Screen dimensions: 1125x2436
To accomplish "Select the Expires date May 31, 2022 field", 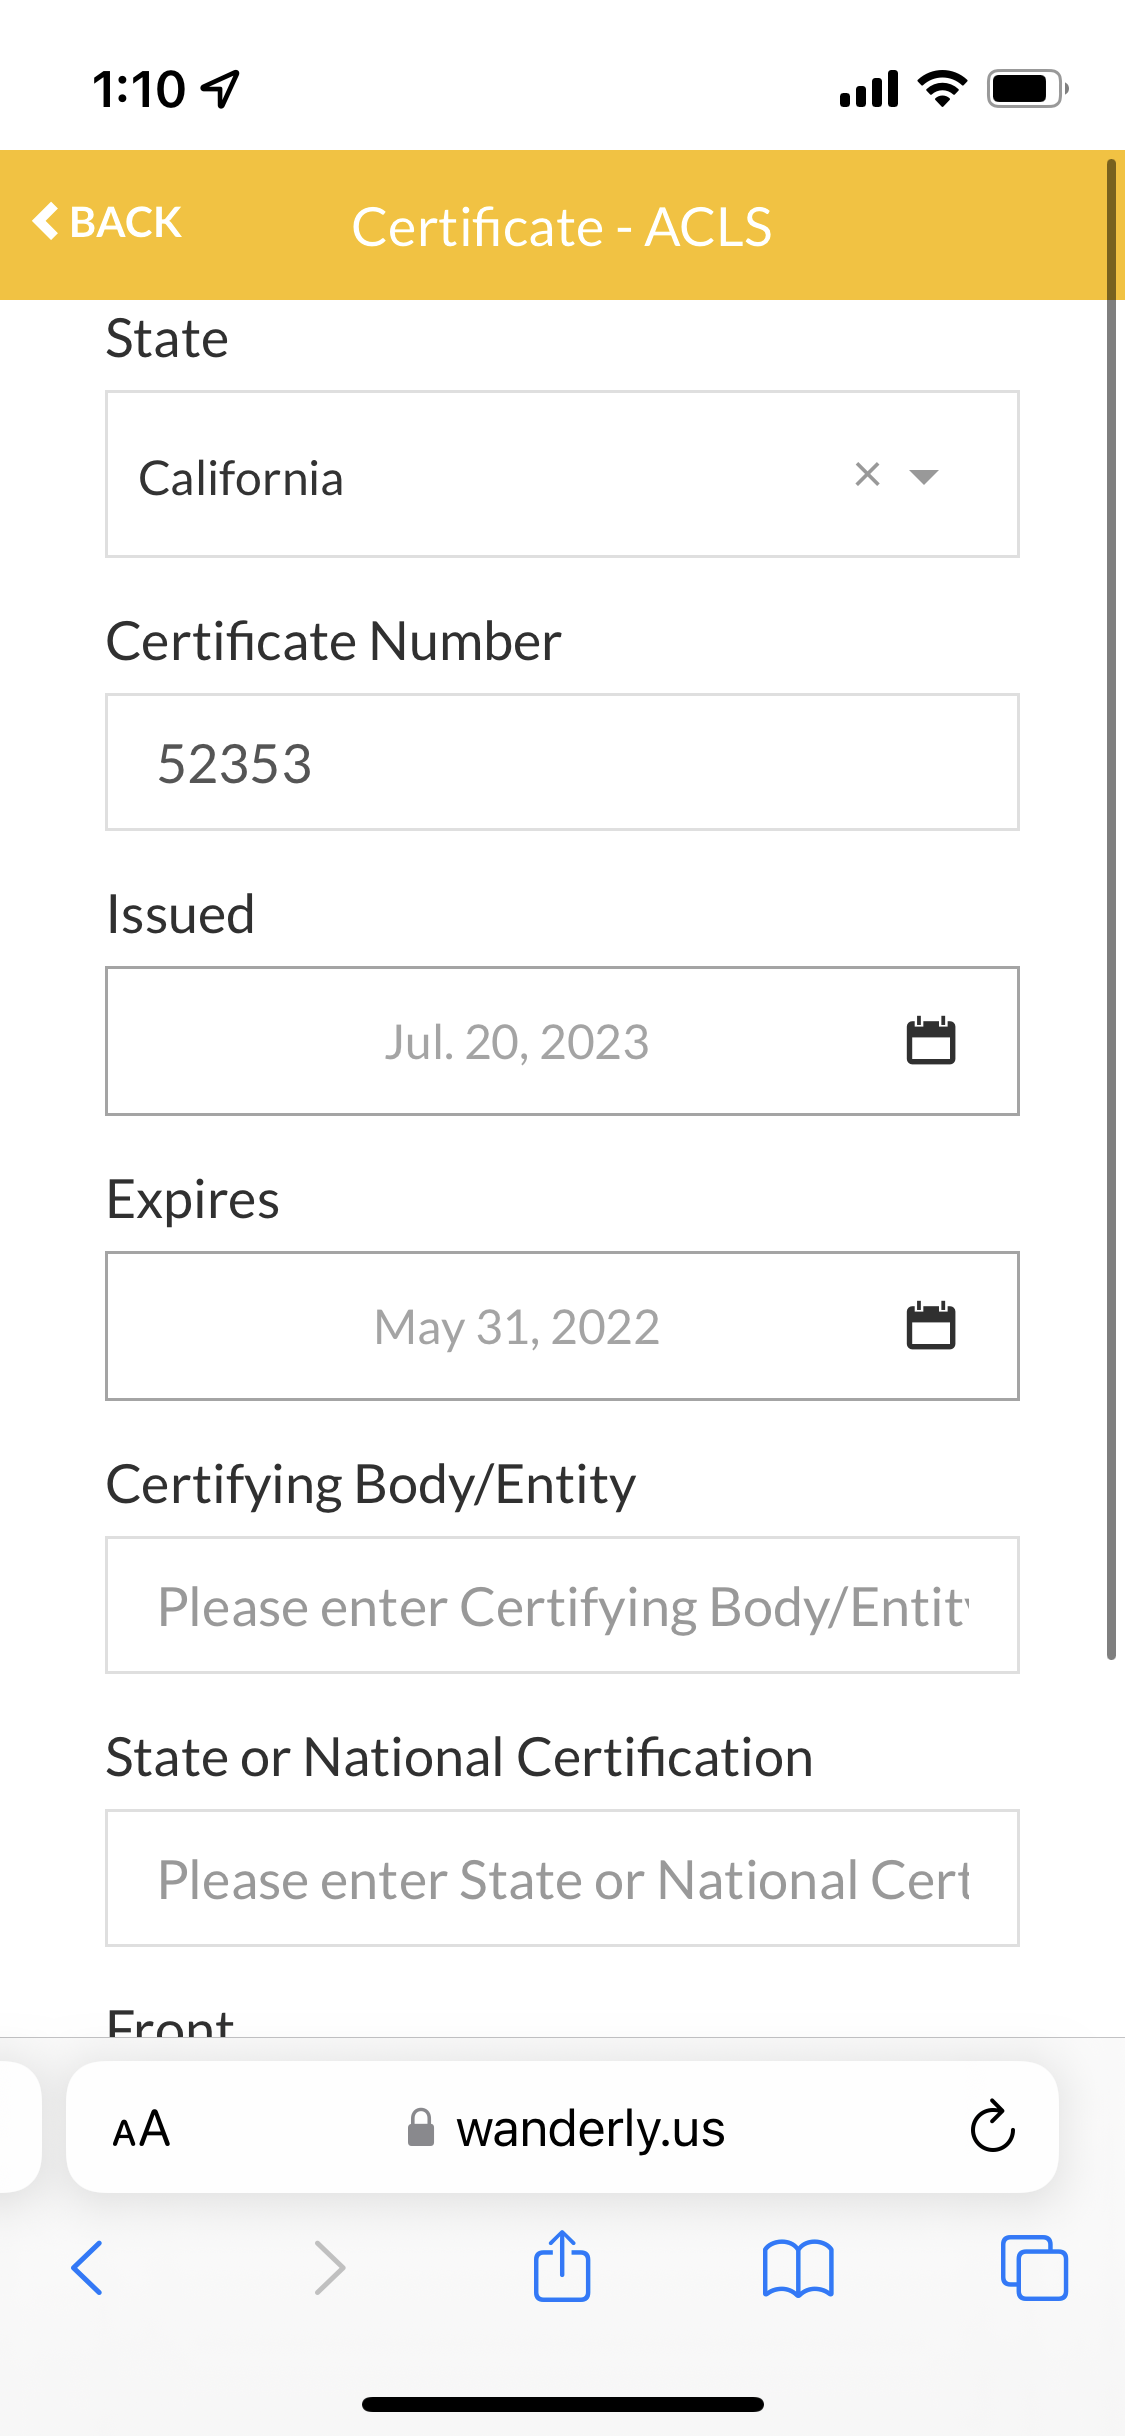I will pyautogui.click(x=516, y=1326).
